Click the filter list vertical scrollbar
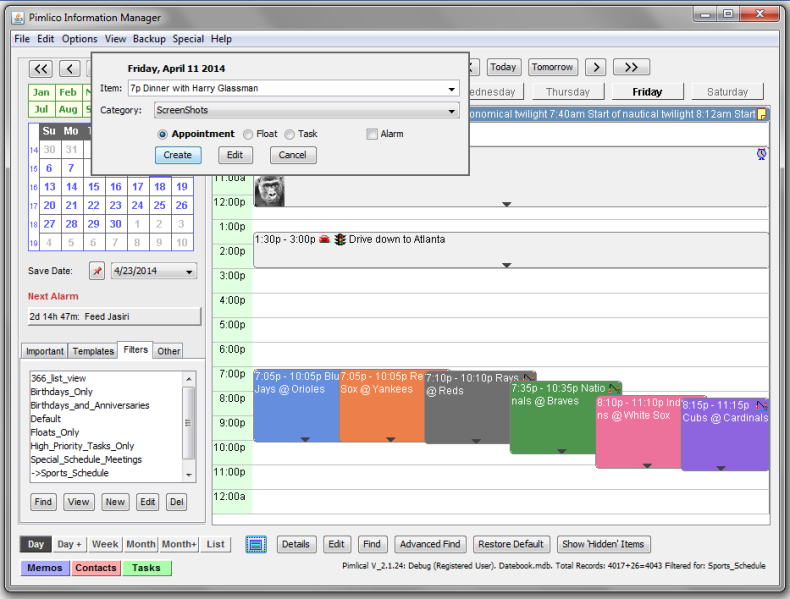Viewport: 790px width, 599px height. (x=188, y=425)
